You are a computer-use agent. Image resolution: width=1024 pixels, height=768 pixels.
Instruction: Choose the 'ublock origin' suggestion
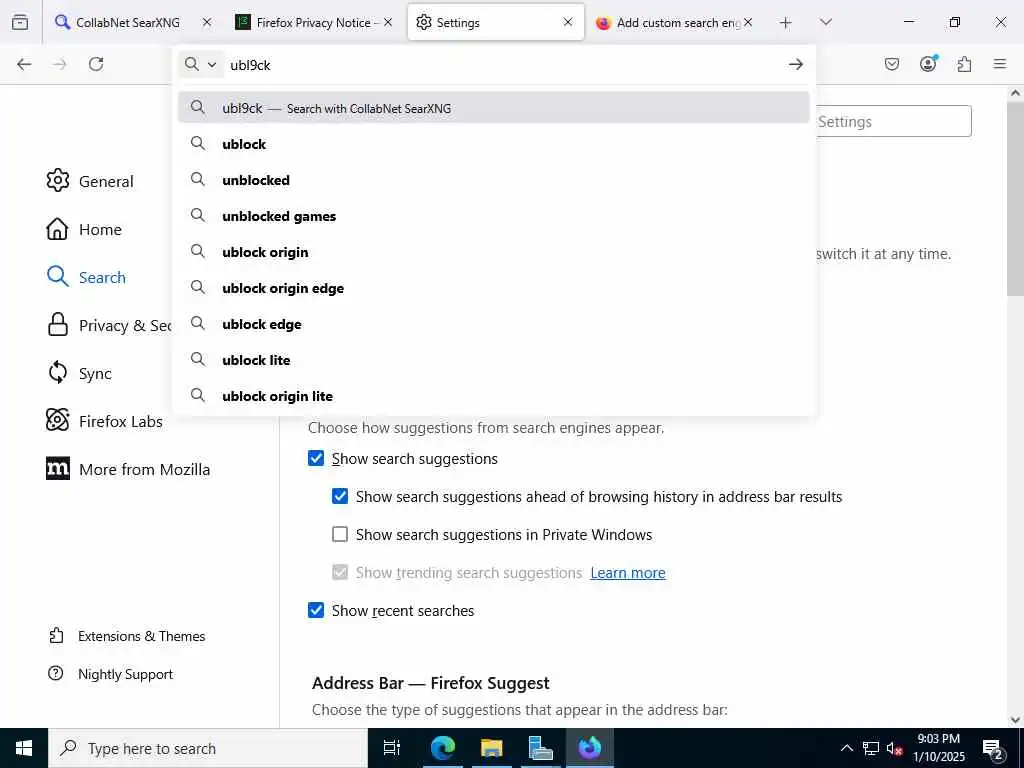point(494,251)
